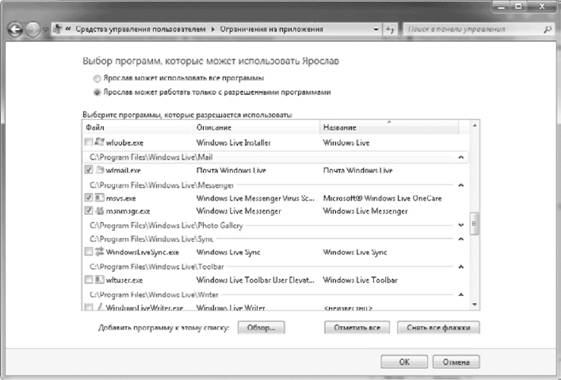
Task: Open the address bar history dropdown
Action: [376, 29]
